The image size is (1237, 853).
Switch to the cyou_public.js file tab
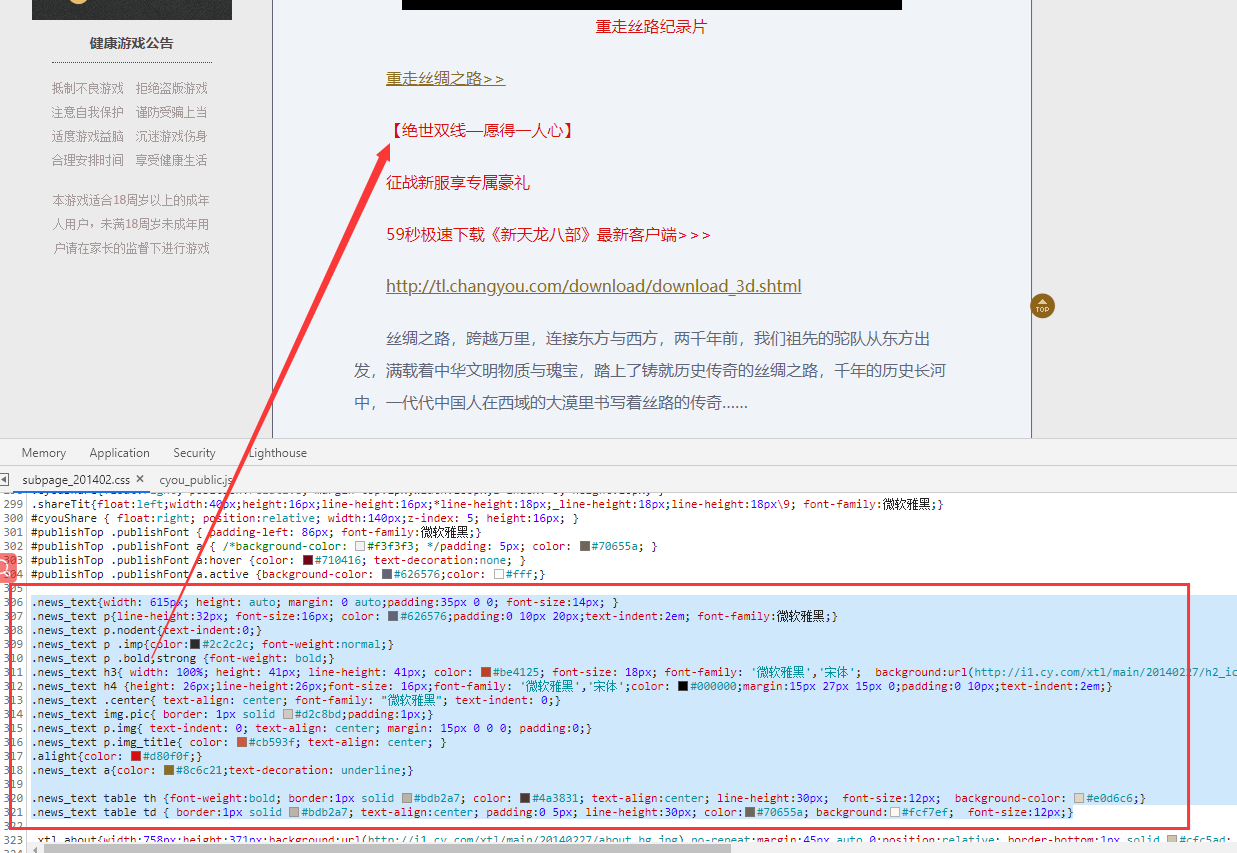coord(196,480)
